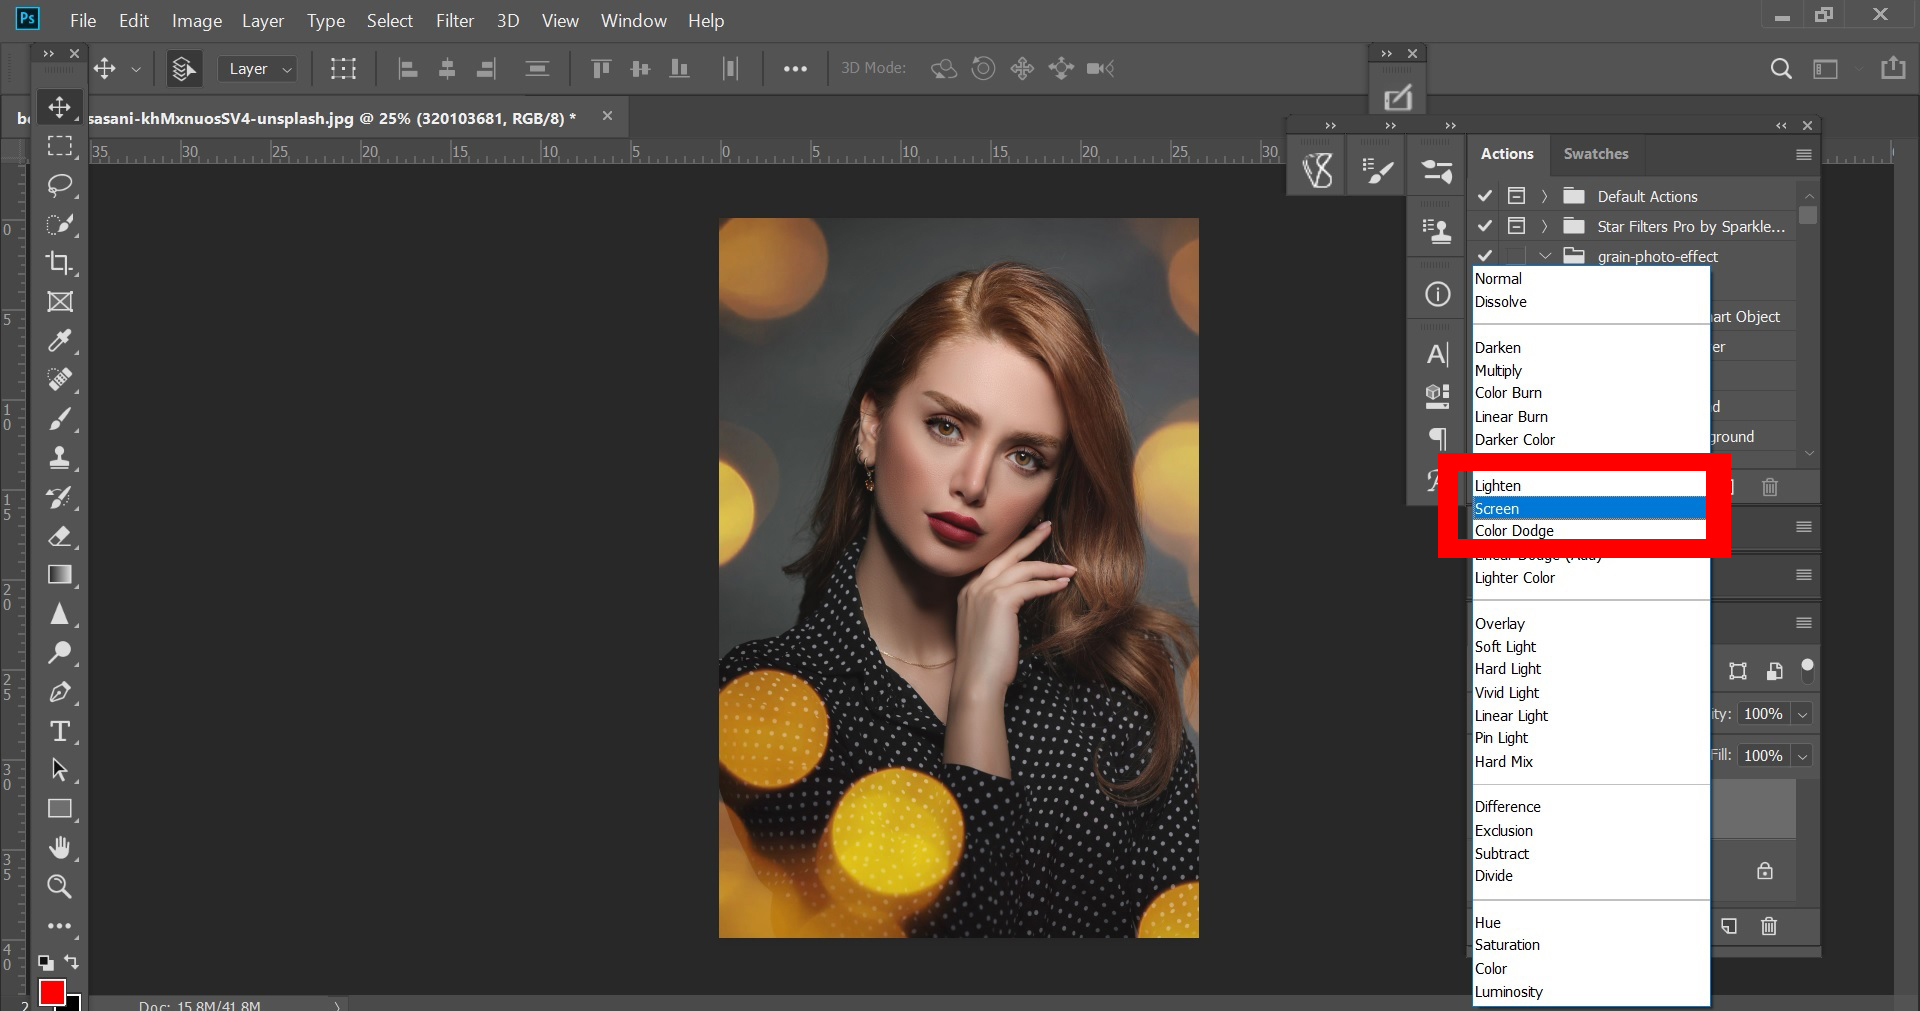Select the Crop tool
Image resolution: width=1920 pixels, height=1011 pixels.
[60, 263]
